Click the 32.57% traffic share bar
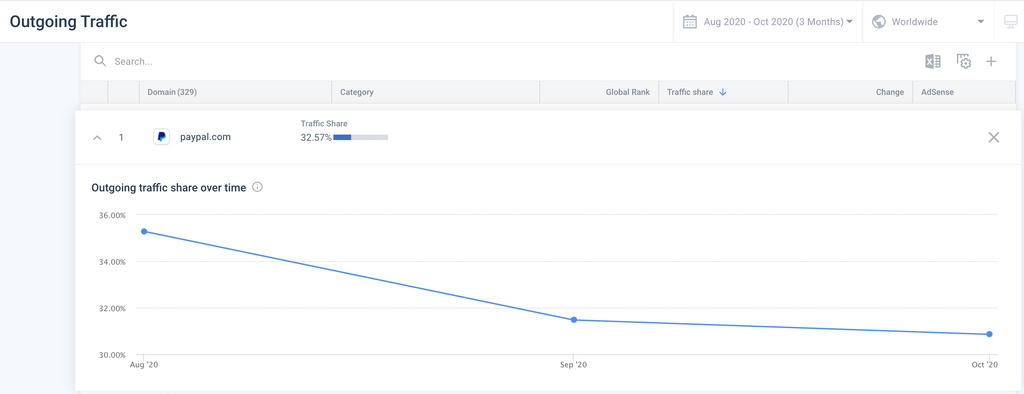The width and height of the screenshot is (1024, 394). 360,137
